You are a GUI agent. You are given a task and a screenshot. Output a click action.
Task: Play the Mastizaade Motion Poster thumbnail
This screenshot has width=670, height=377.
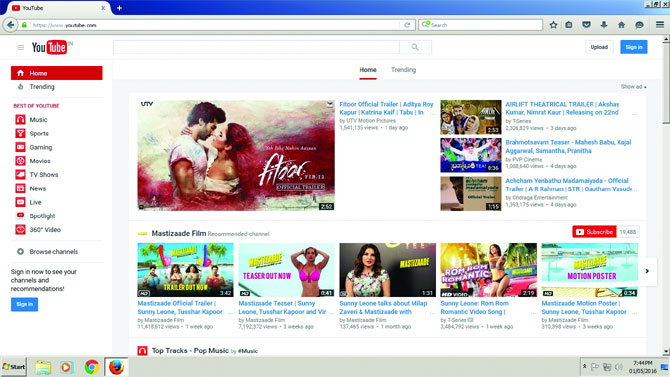pos(590,270)
